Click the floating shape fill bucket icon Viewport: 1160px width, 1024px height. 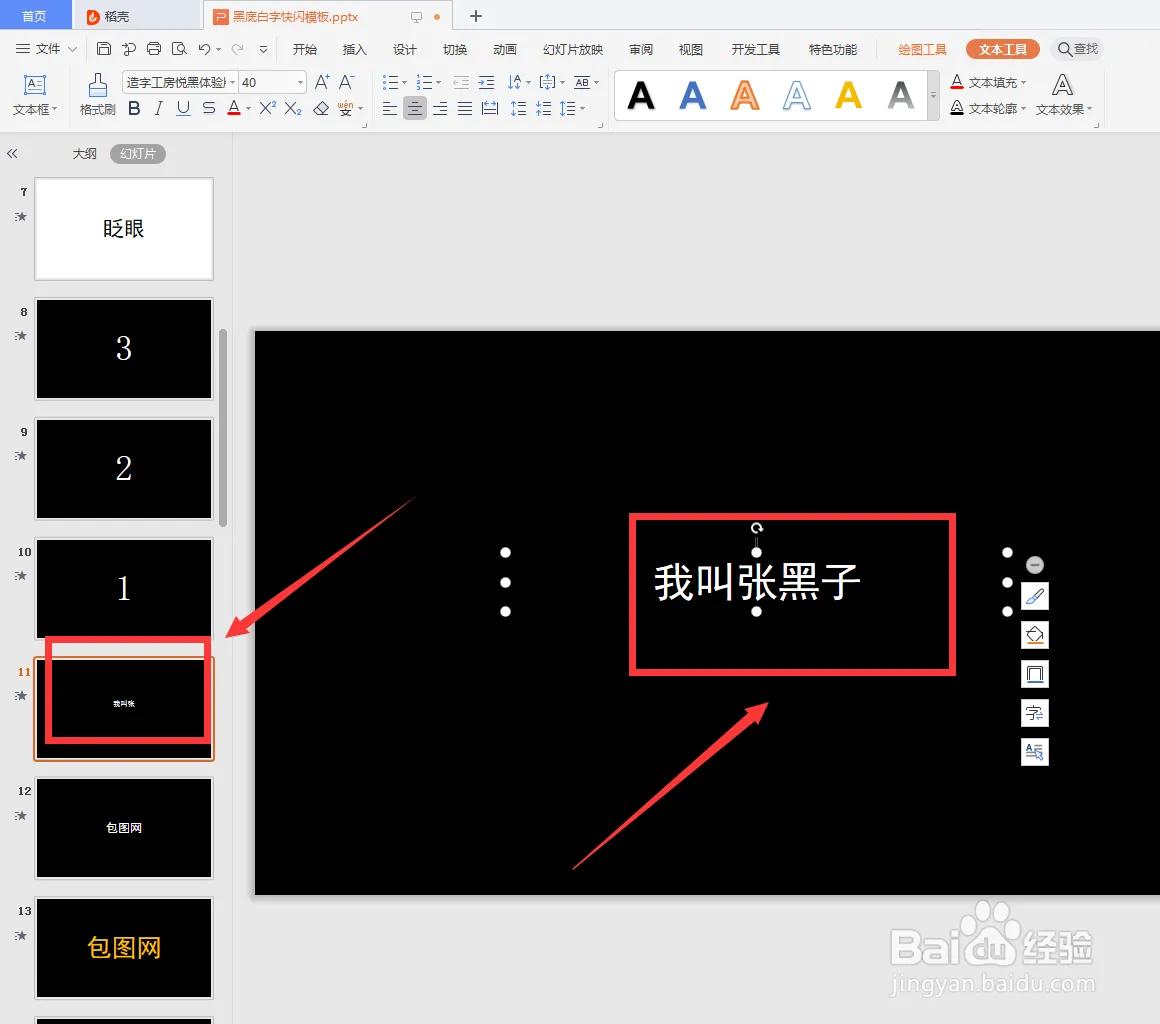[x=1034, y=635]
